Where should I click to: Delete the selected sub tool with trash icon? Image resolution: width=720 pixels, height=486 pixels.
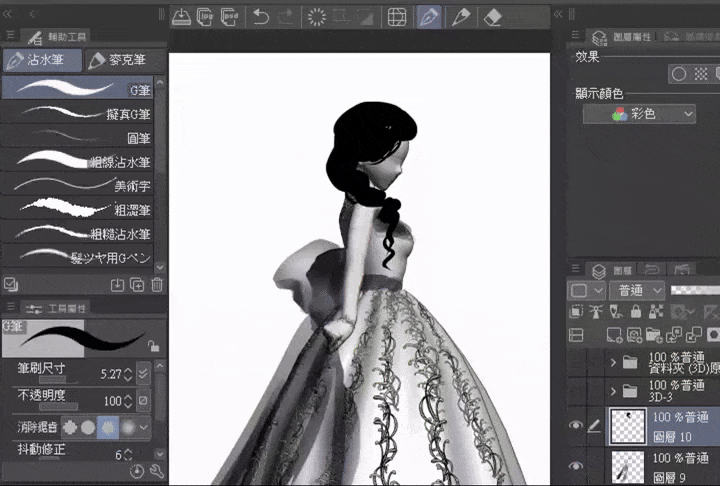(157, 285)
